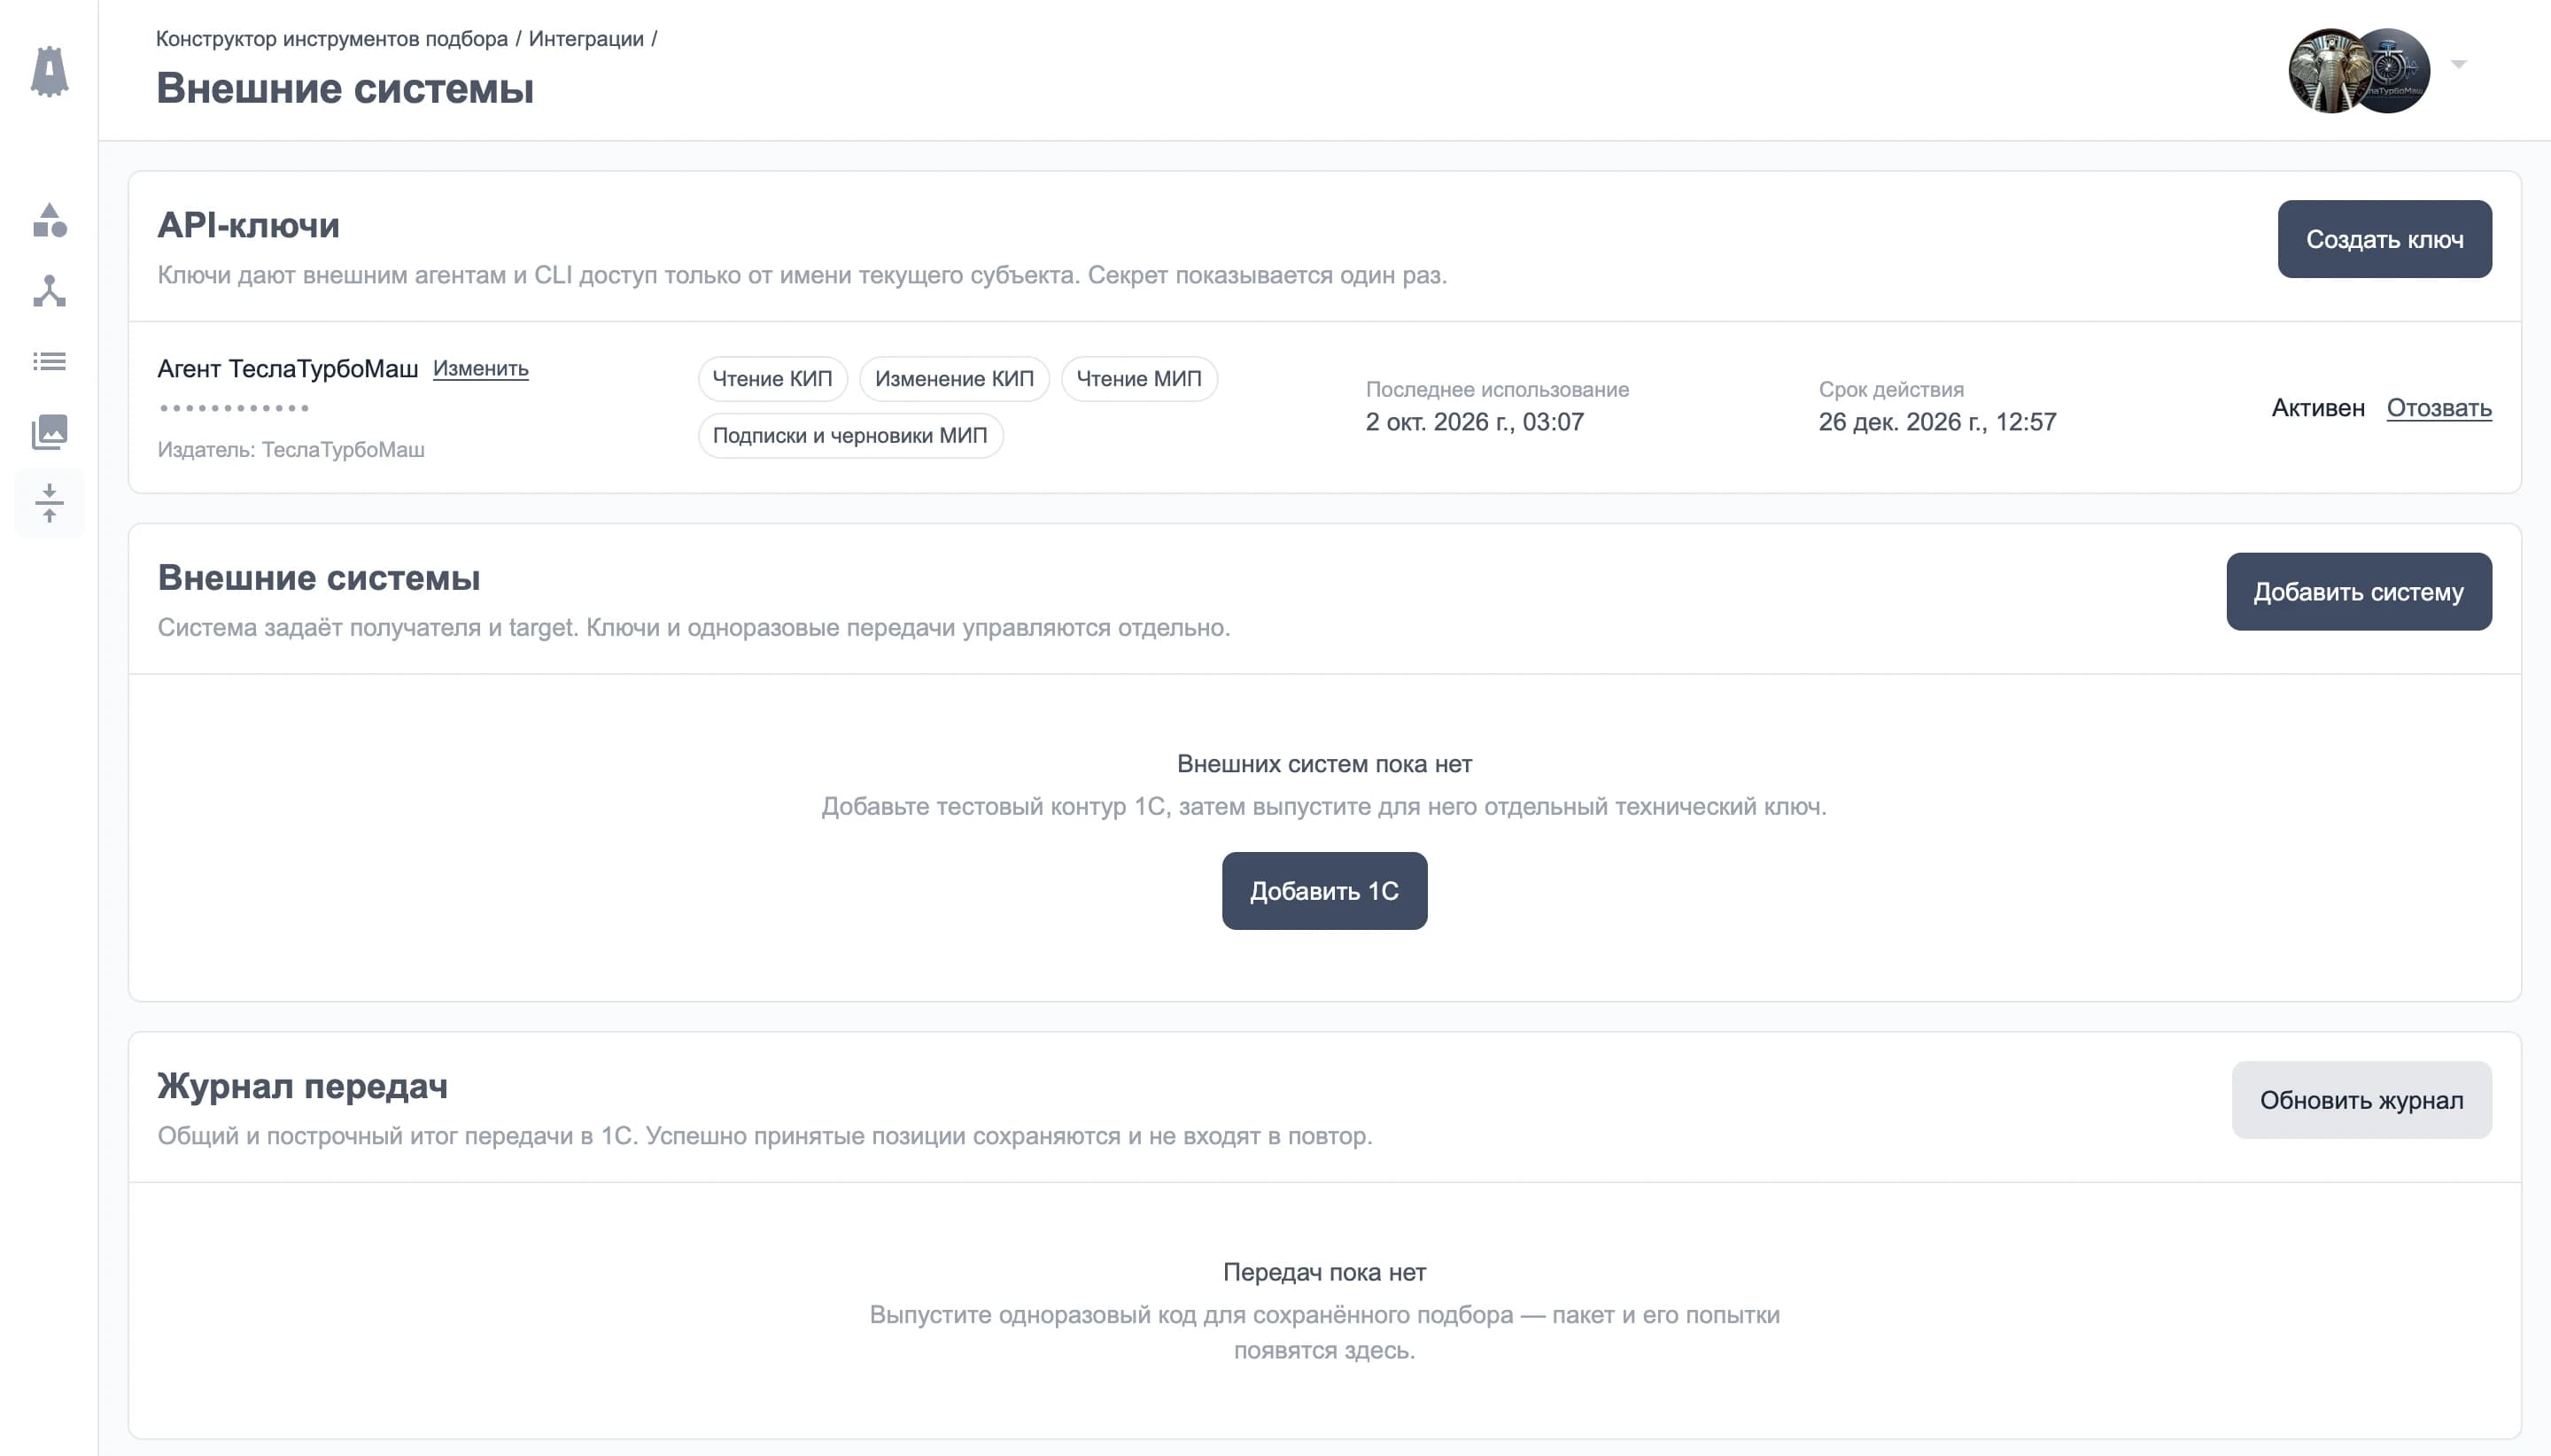
Task: Click Издатель: ТеслаТурбоМаш text
Action: 291,449
